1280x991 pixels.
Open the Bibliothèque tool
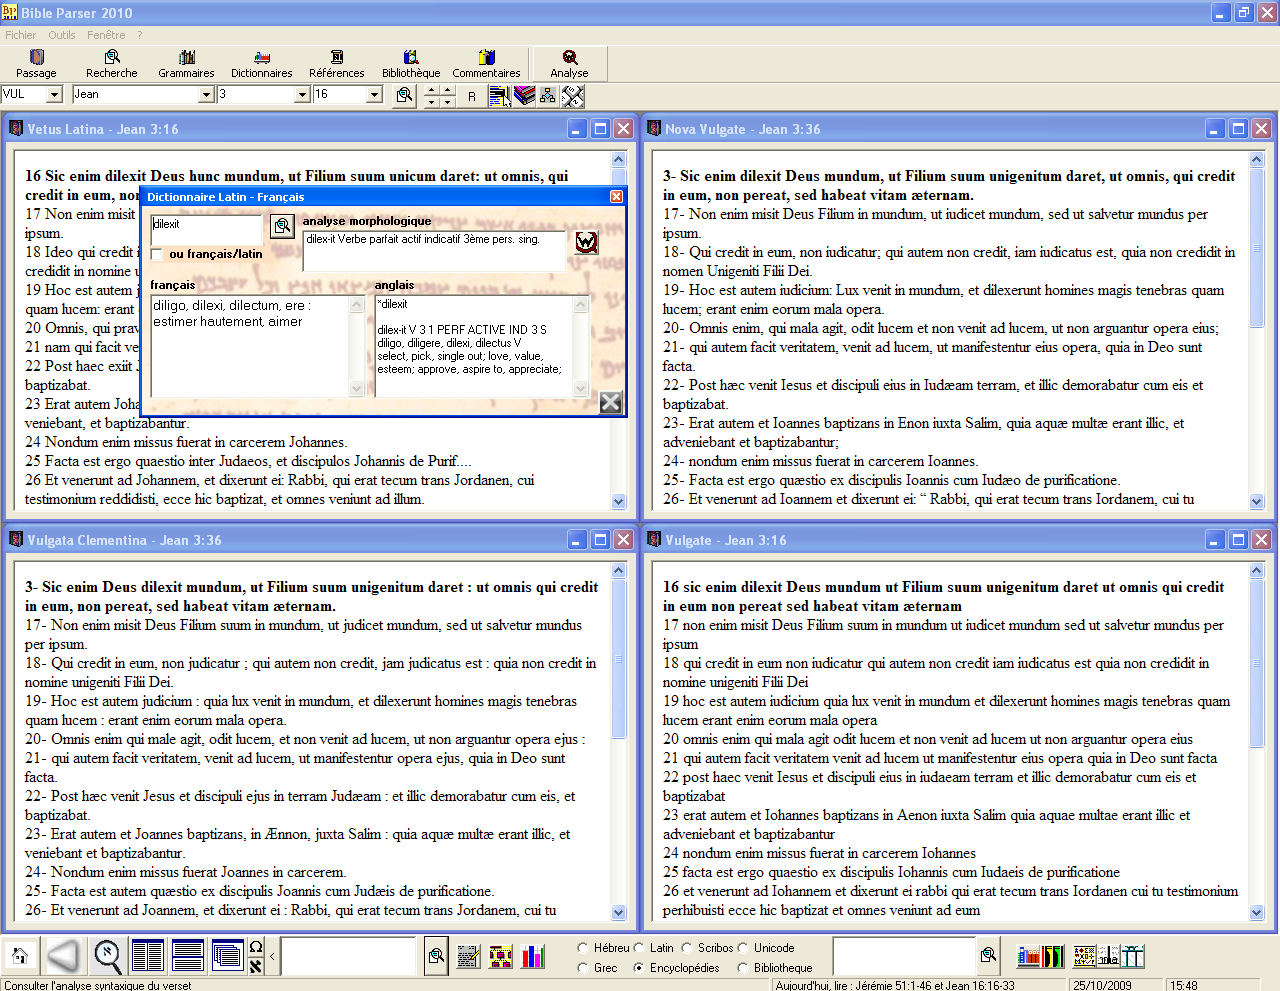411,64
